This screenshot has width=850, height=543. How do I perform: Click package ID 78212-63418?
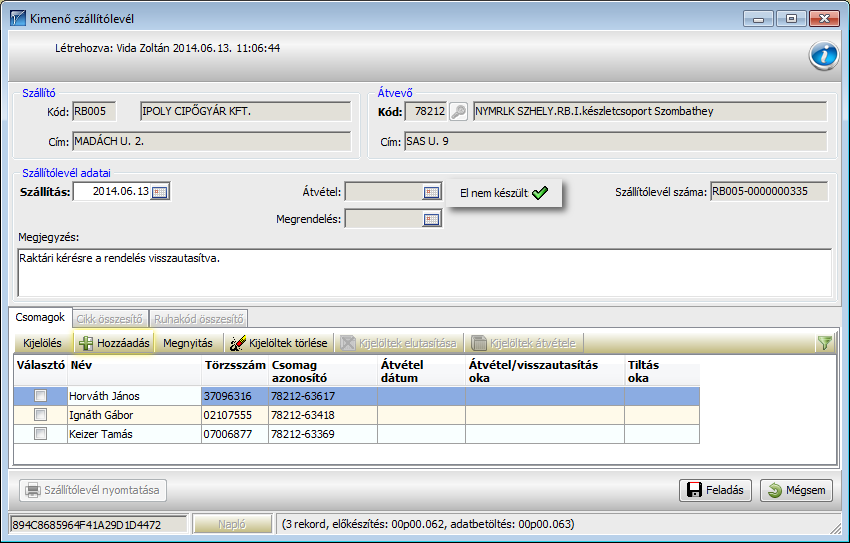(323, 415)
